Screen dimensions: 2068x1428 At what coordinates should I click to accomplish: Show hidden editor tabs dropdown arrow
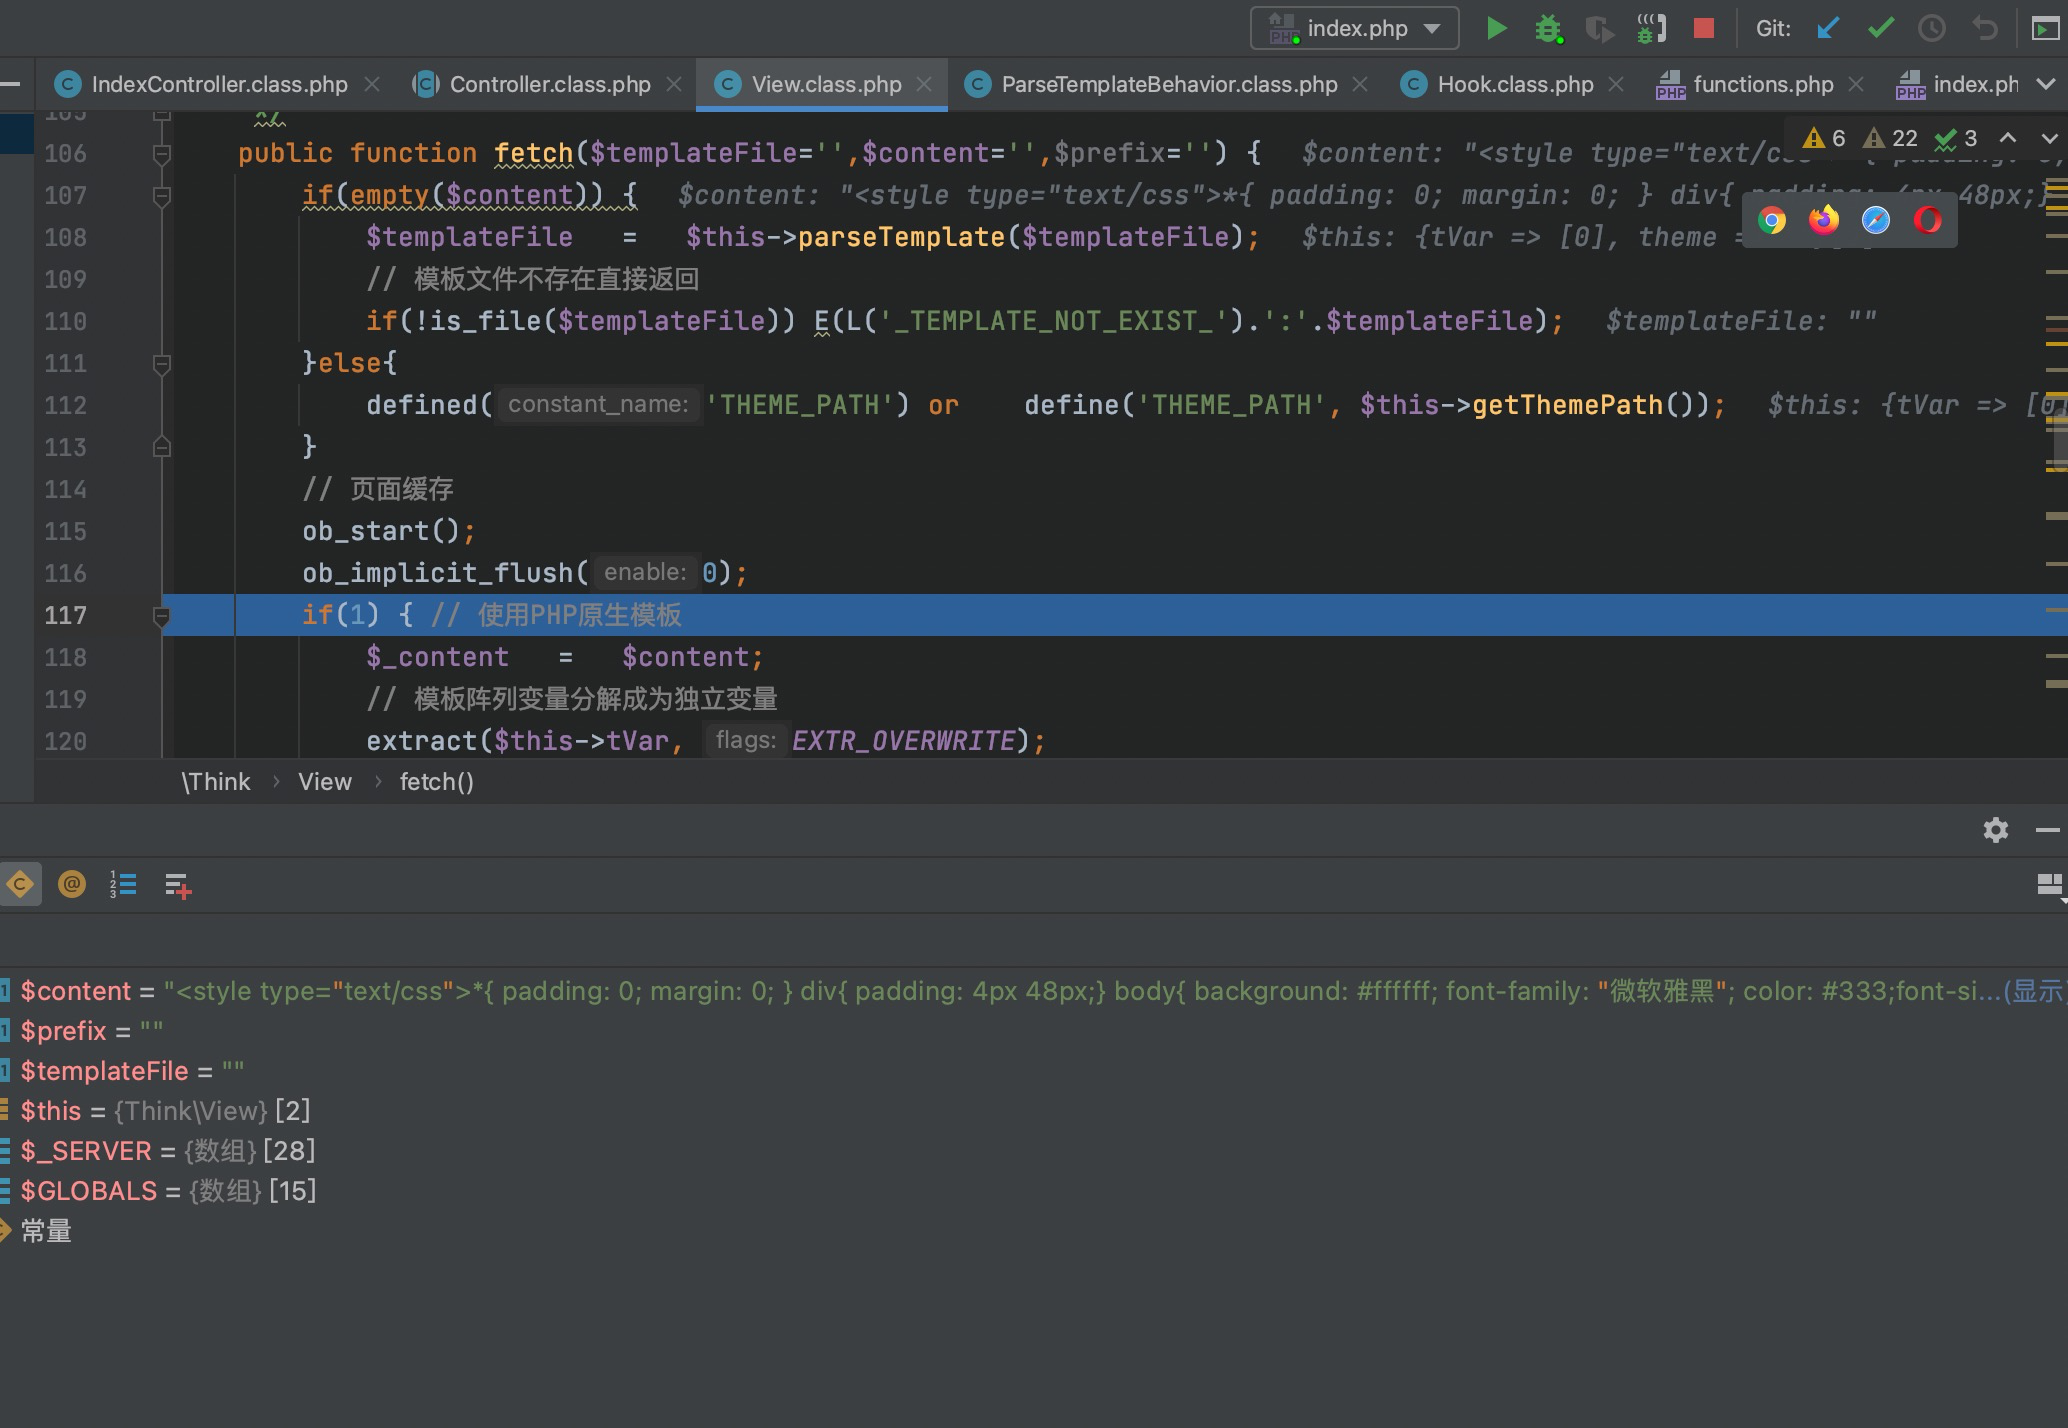pyautogui.click(x=2046, y=84)
